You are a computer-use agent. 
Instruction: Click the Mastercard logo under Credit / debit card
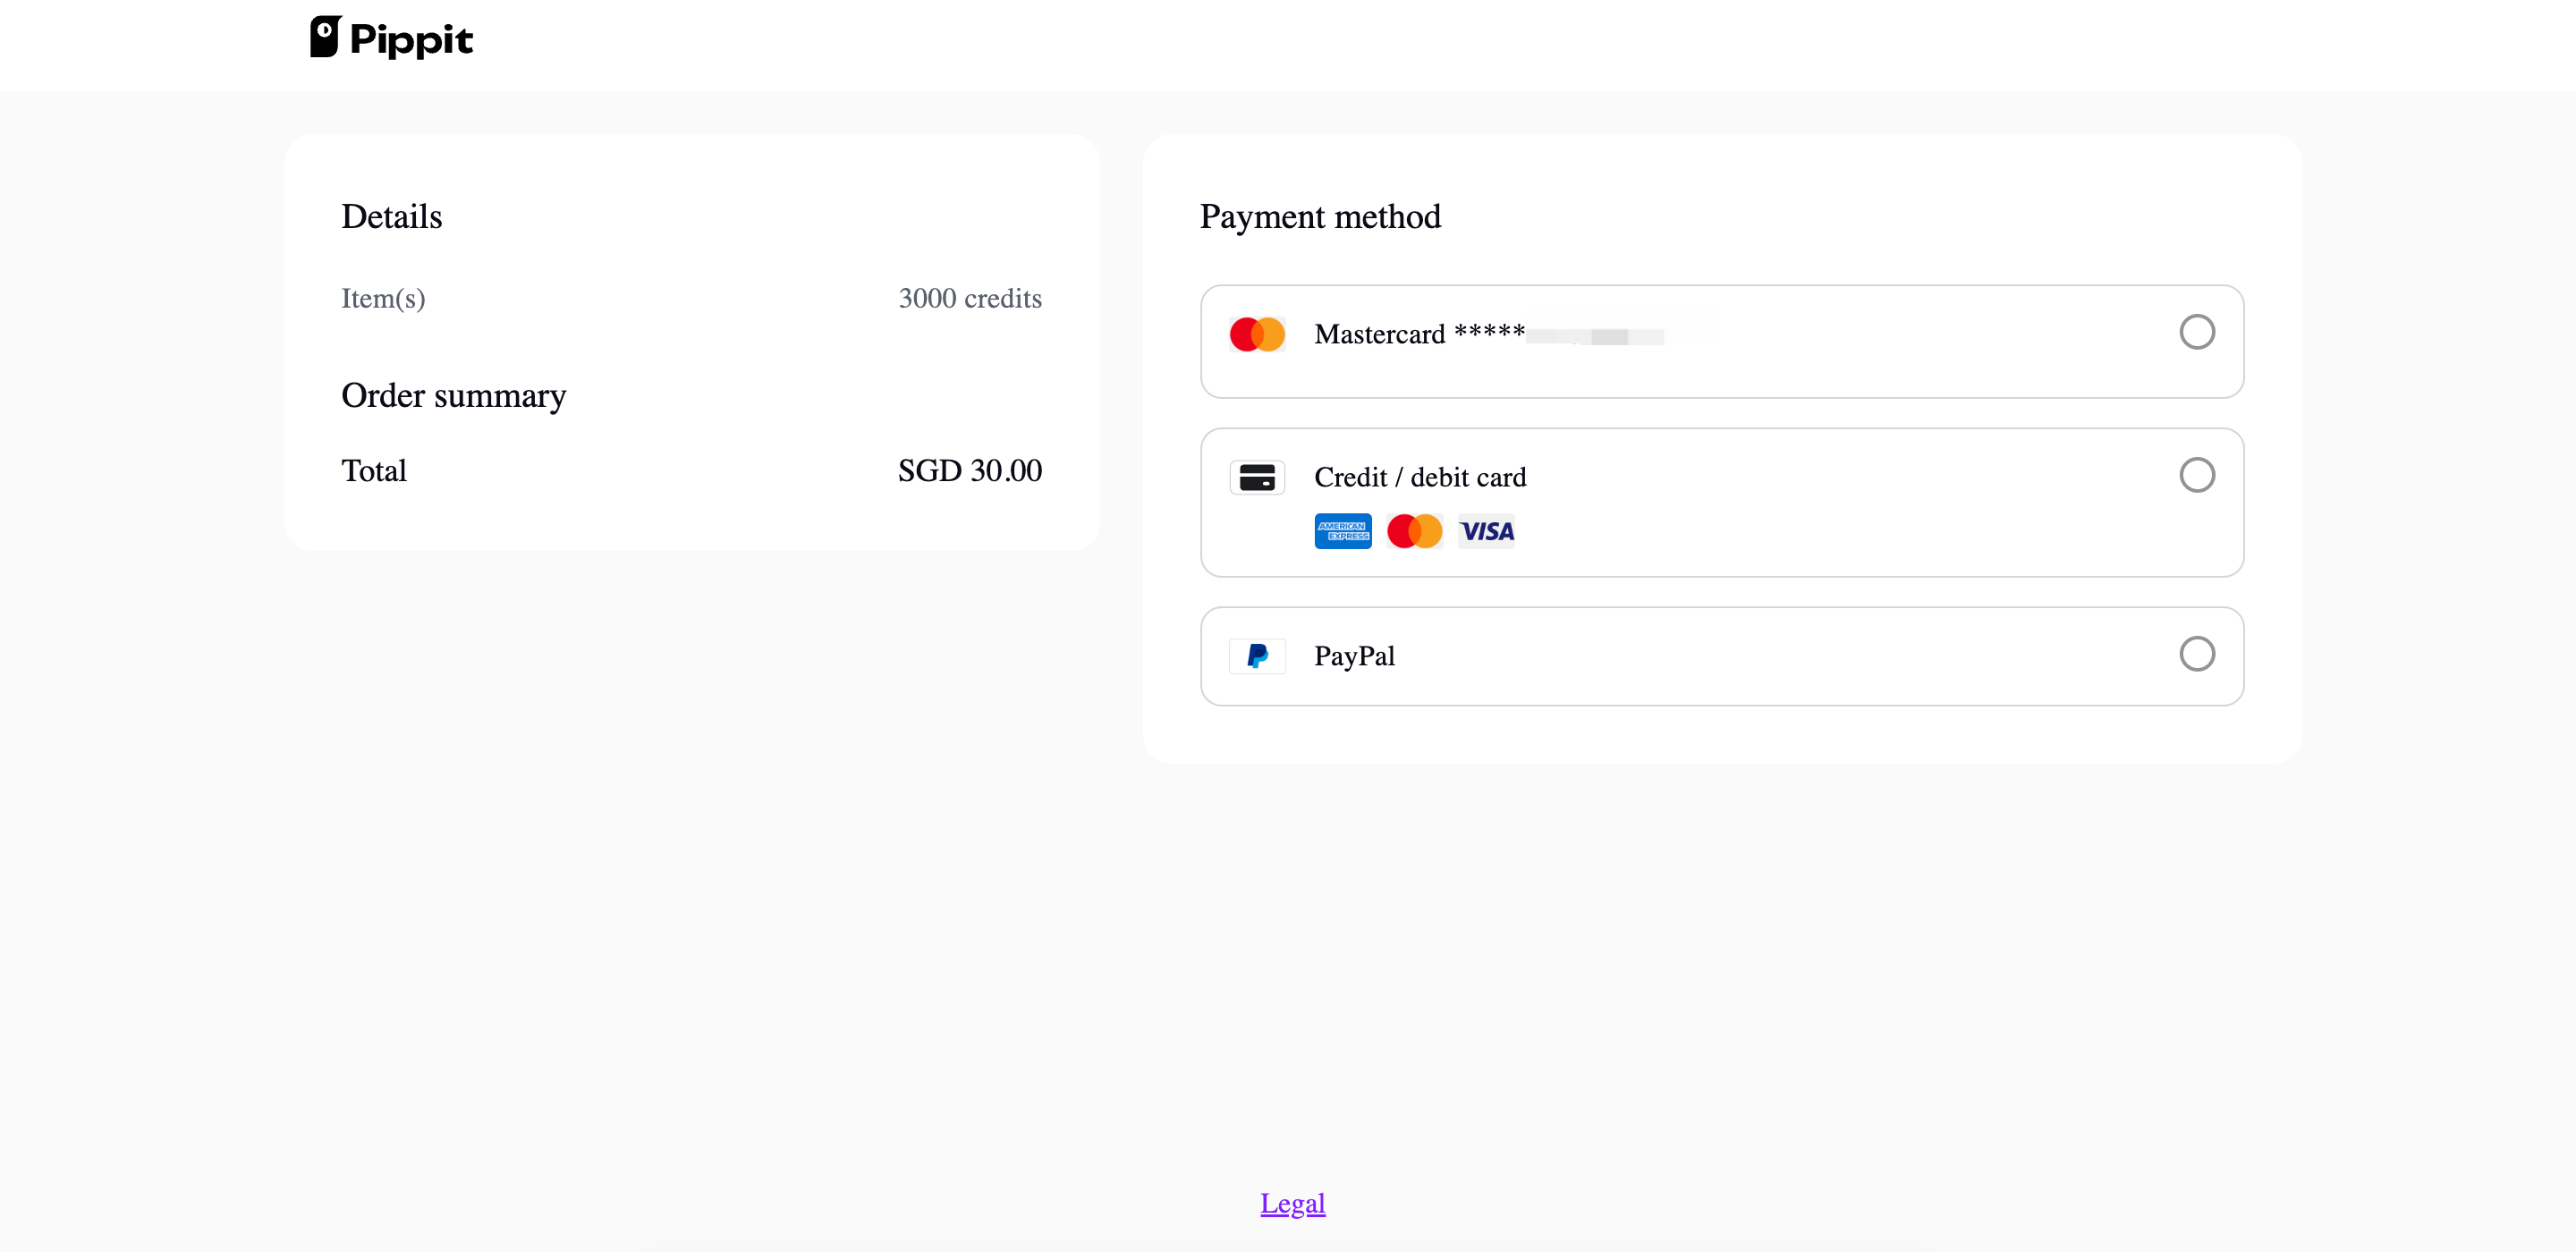[1414, 531]
